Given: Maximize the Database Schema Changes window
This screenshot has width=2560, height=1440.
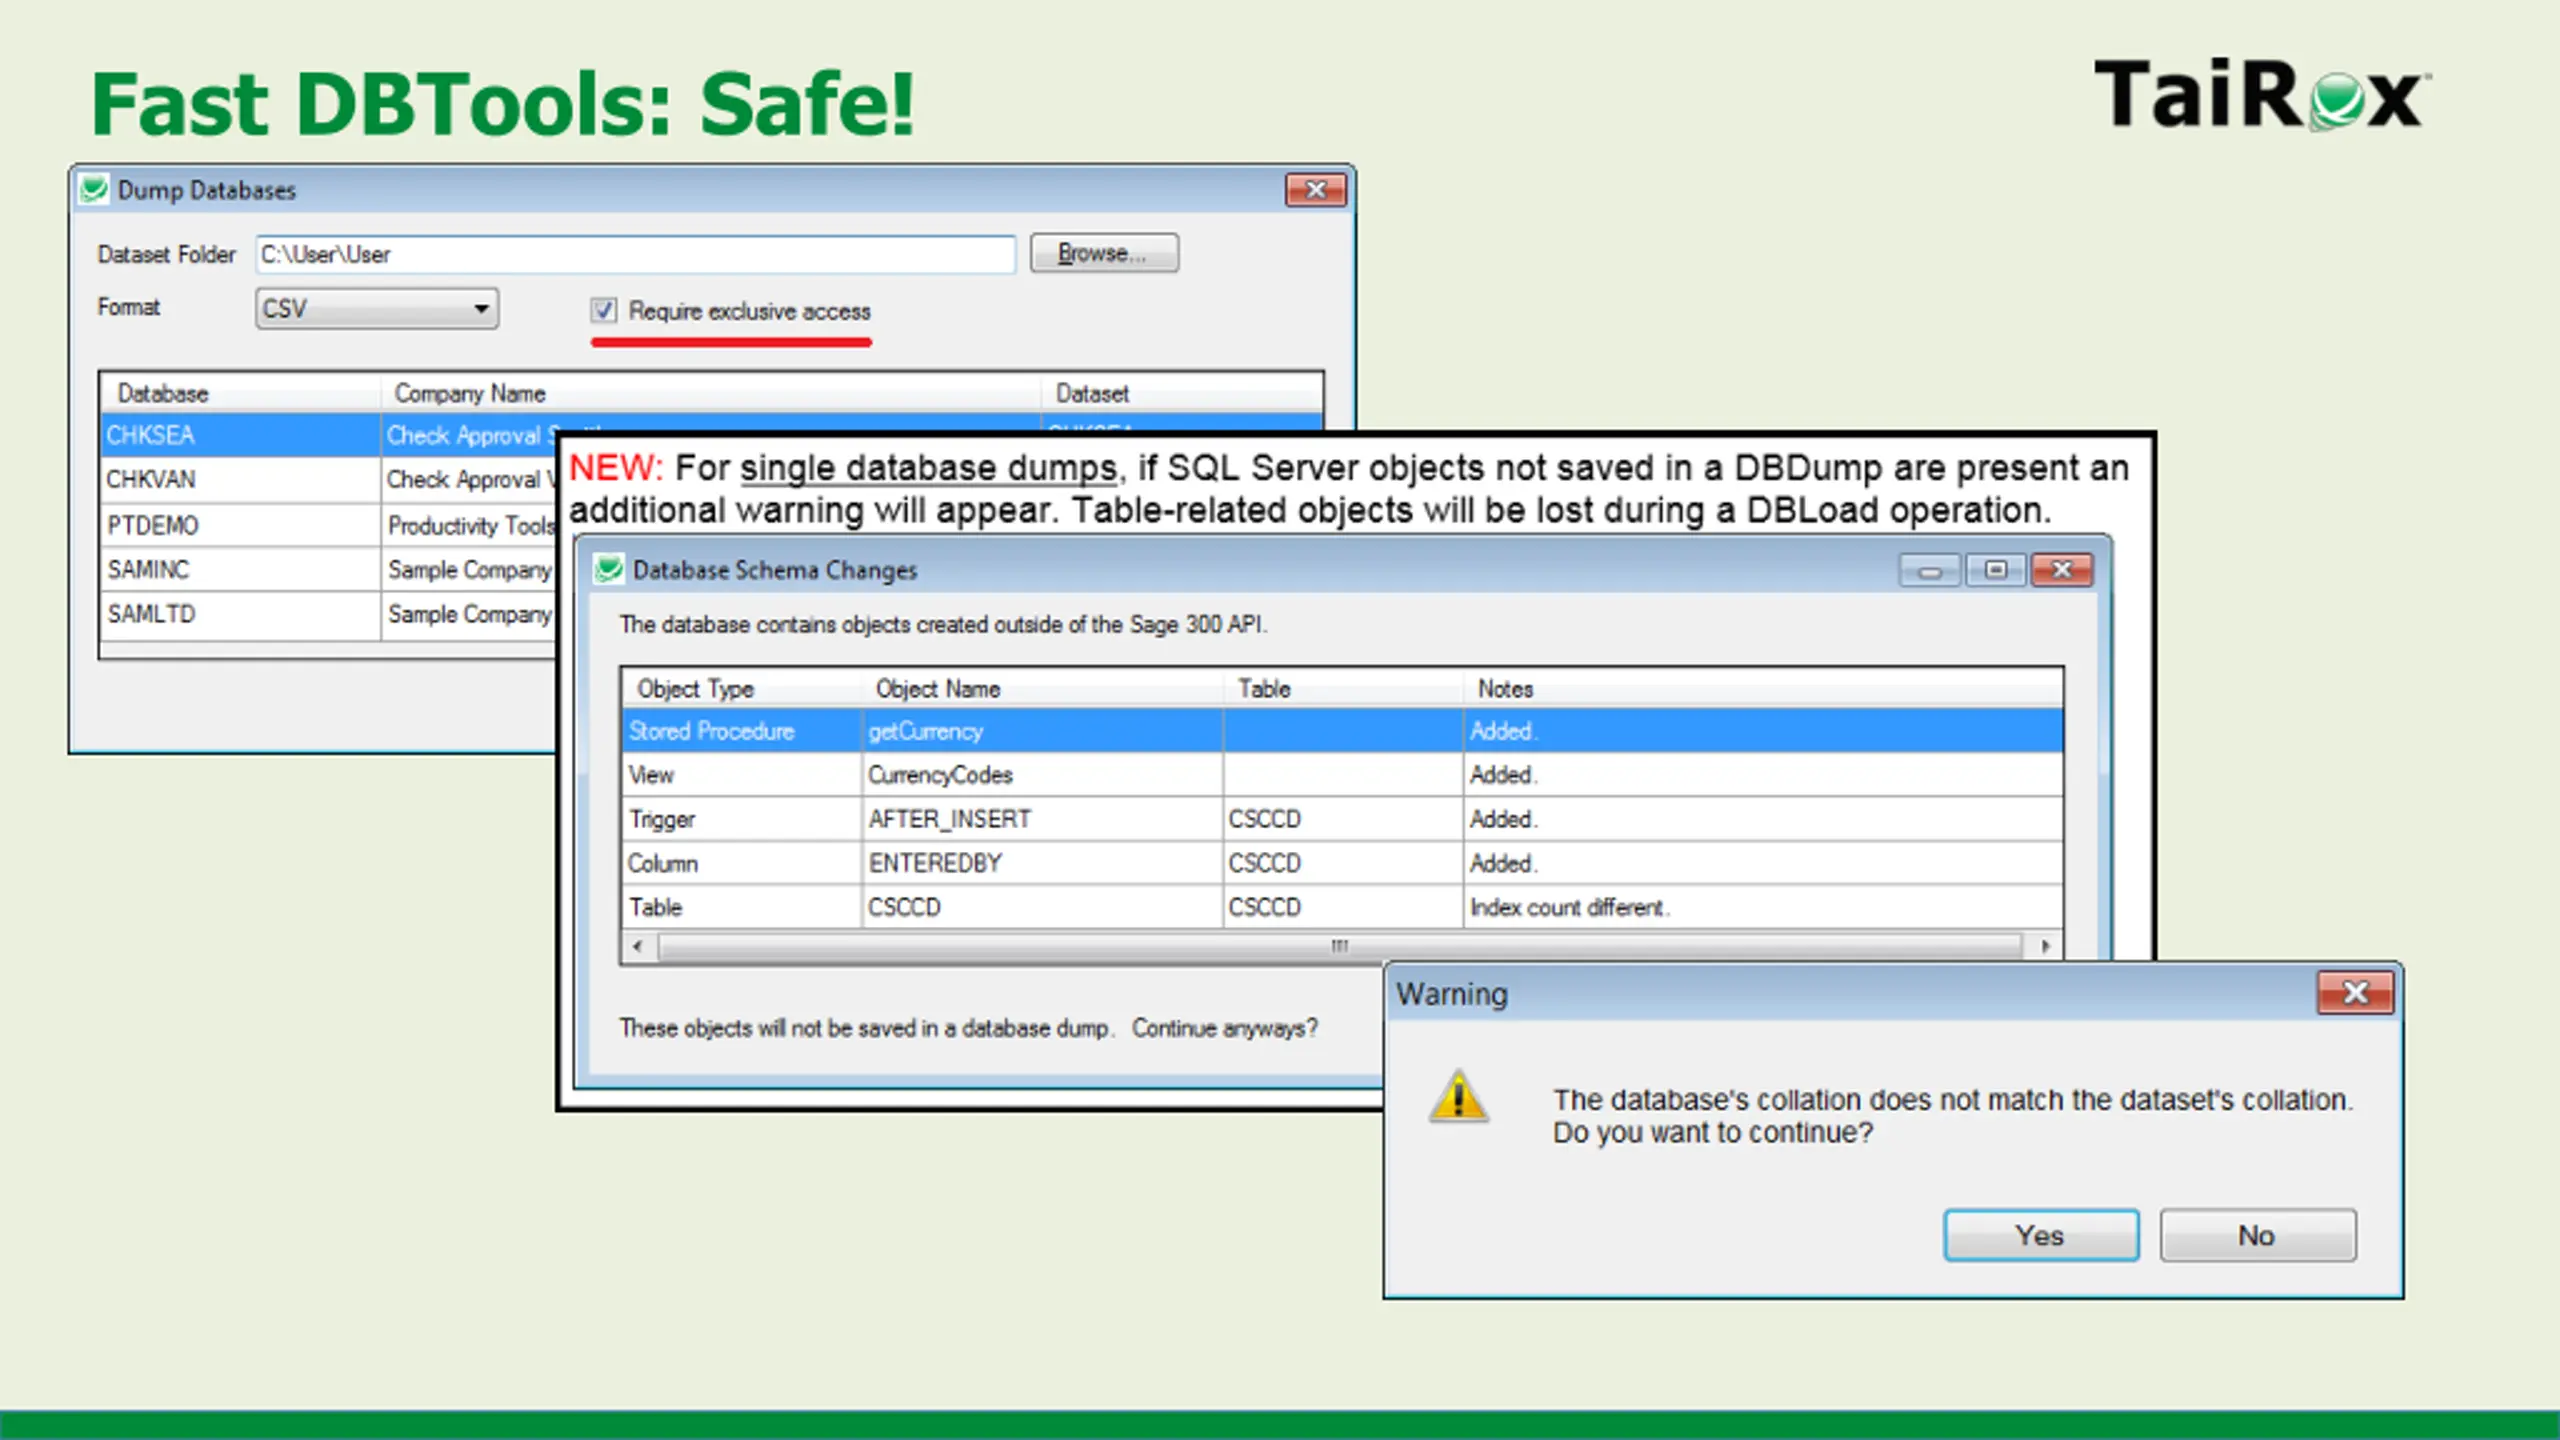Looking at the screenshot, I should click(1995, 570).
